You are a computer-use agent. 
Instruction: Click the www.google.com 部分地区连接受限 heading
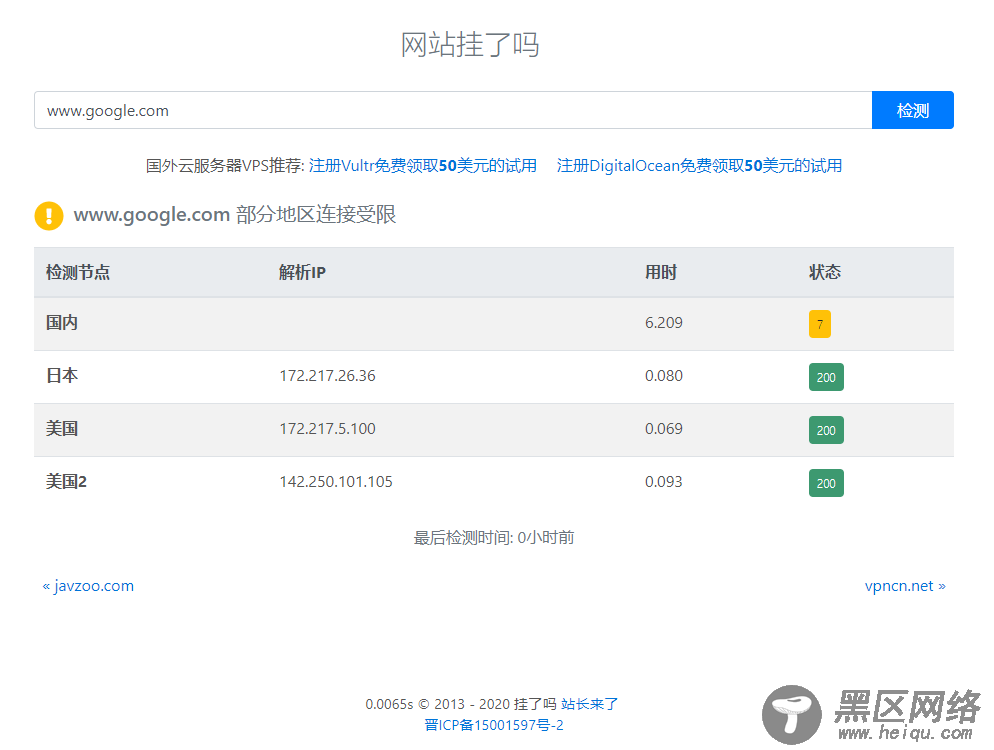(235, 214)
